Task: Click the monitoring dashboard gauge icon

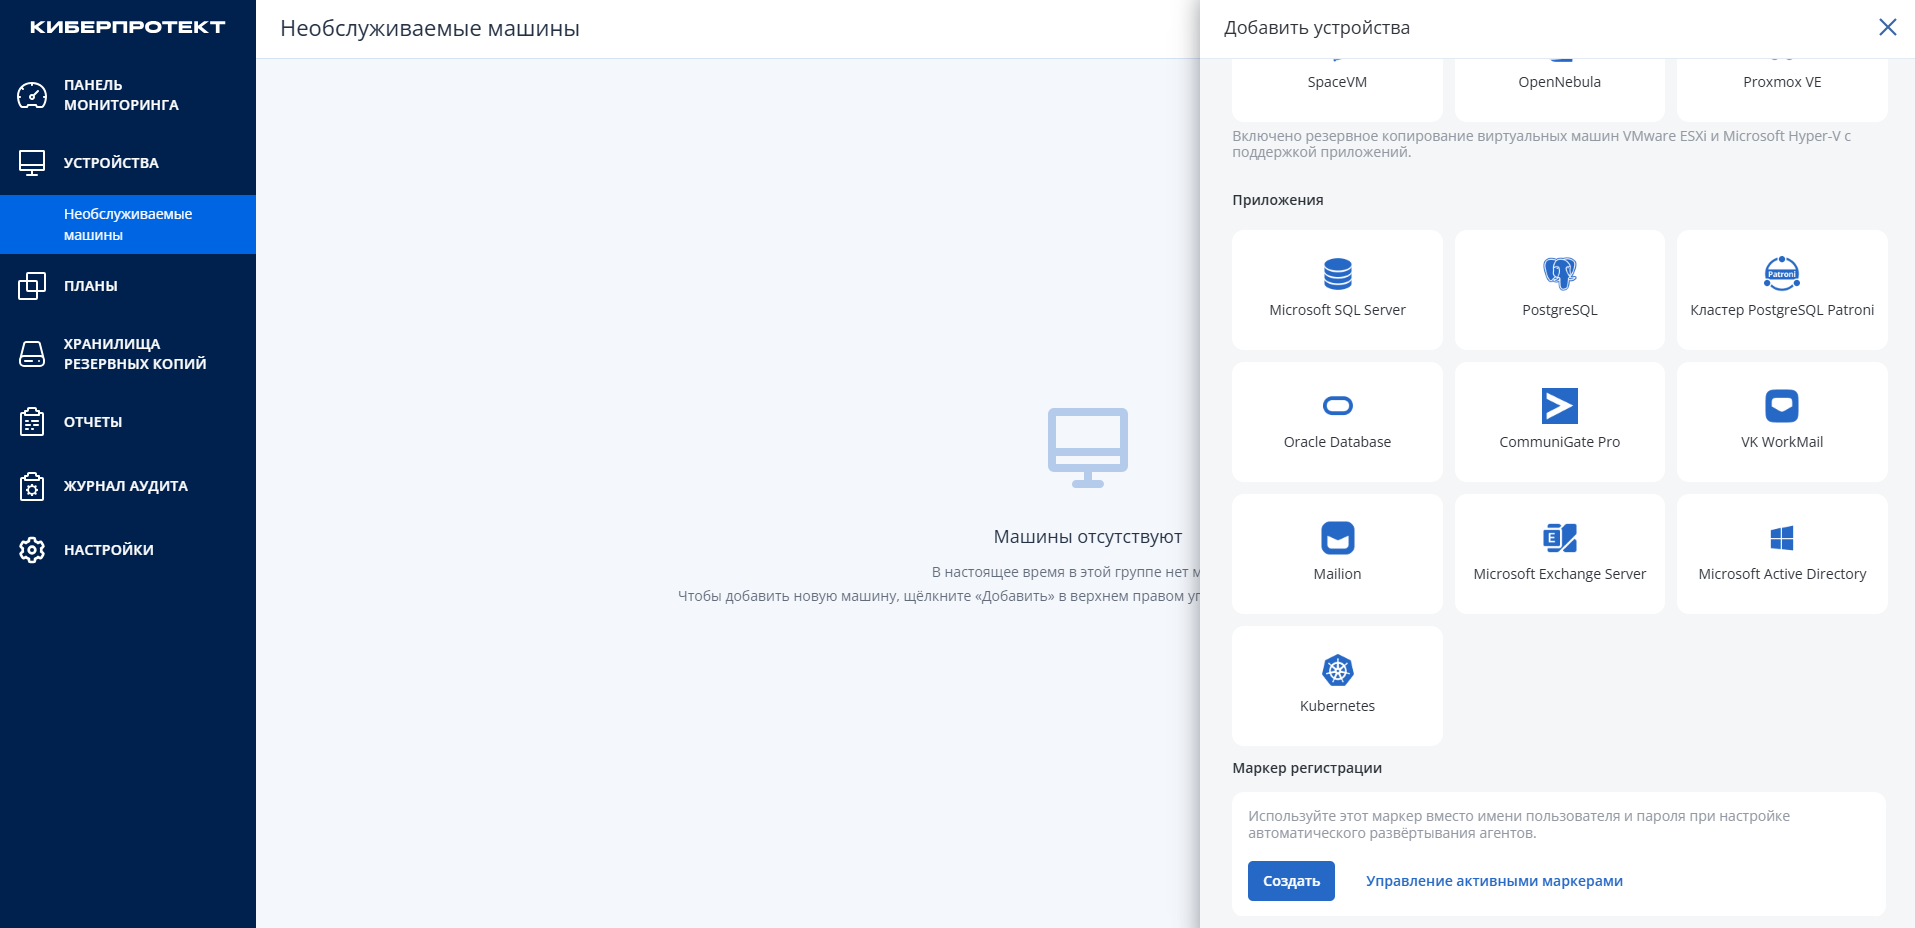Action: (32, 95)
